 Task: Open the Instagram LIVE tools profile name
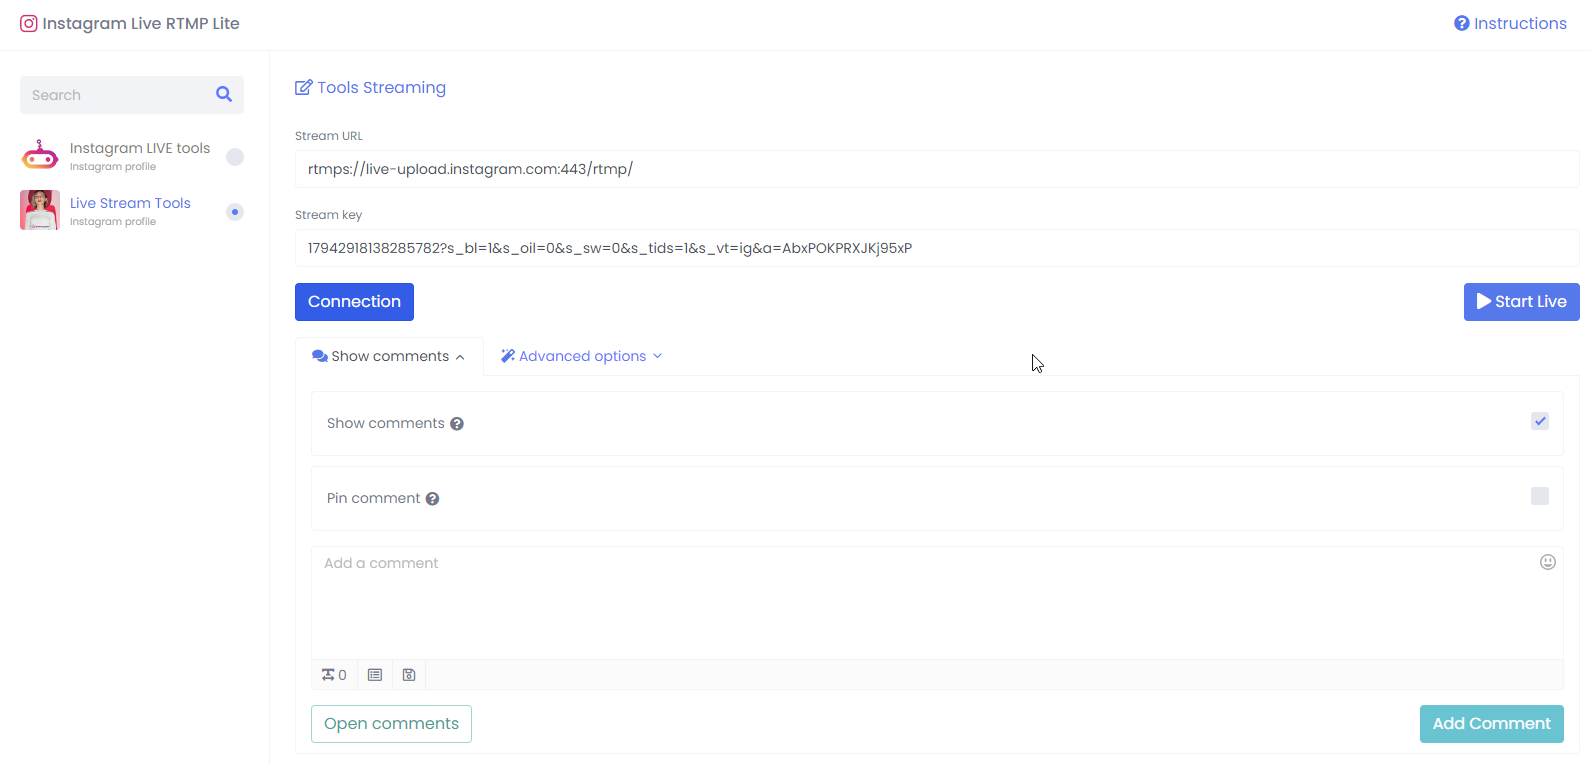coord(140,148)
